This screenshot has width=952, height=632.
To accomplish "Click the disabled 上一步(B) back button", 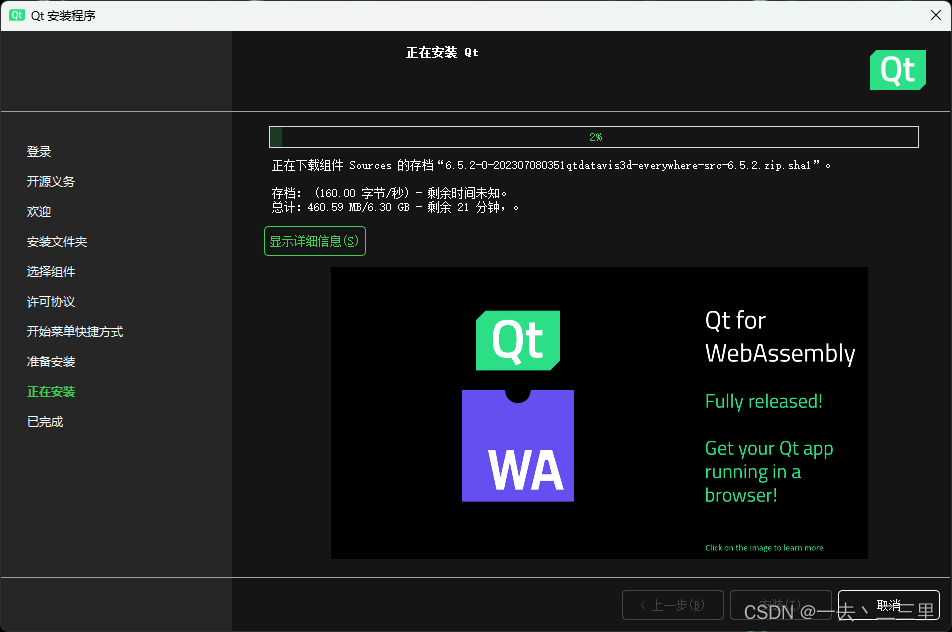I will click(x=673, y=605).
